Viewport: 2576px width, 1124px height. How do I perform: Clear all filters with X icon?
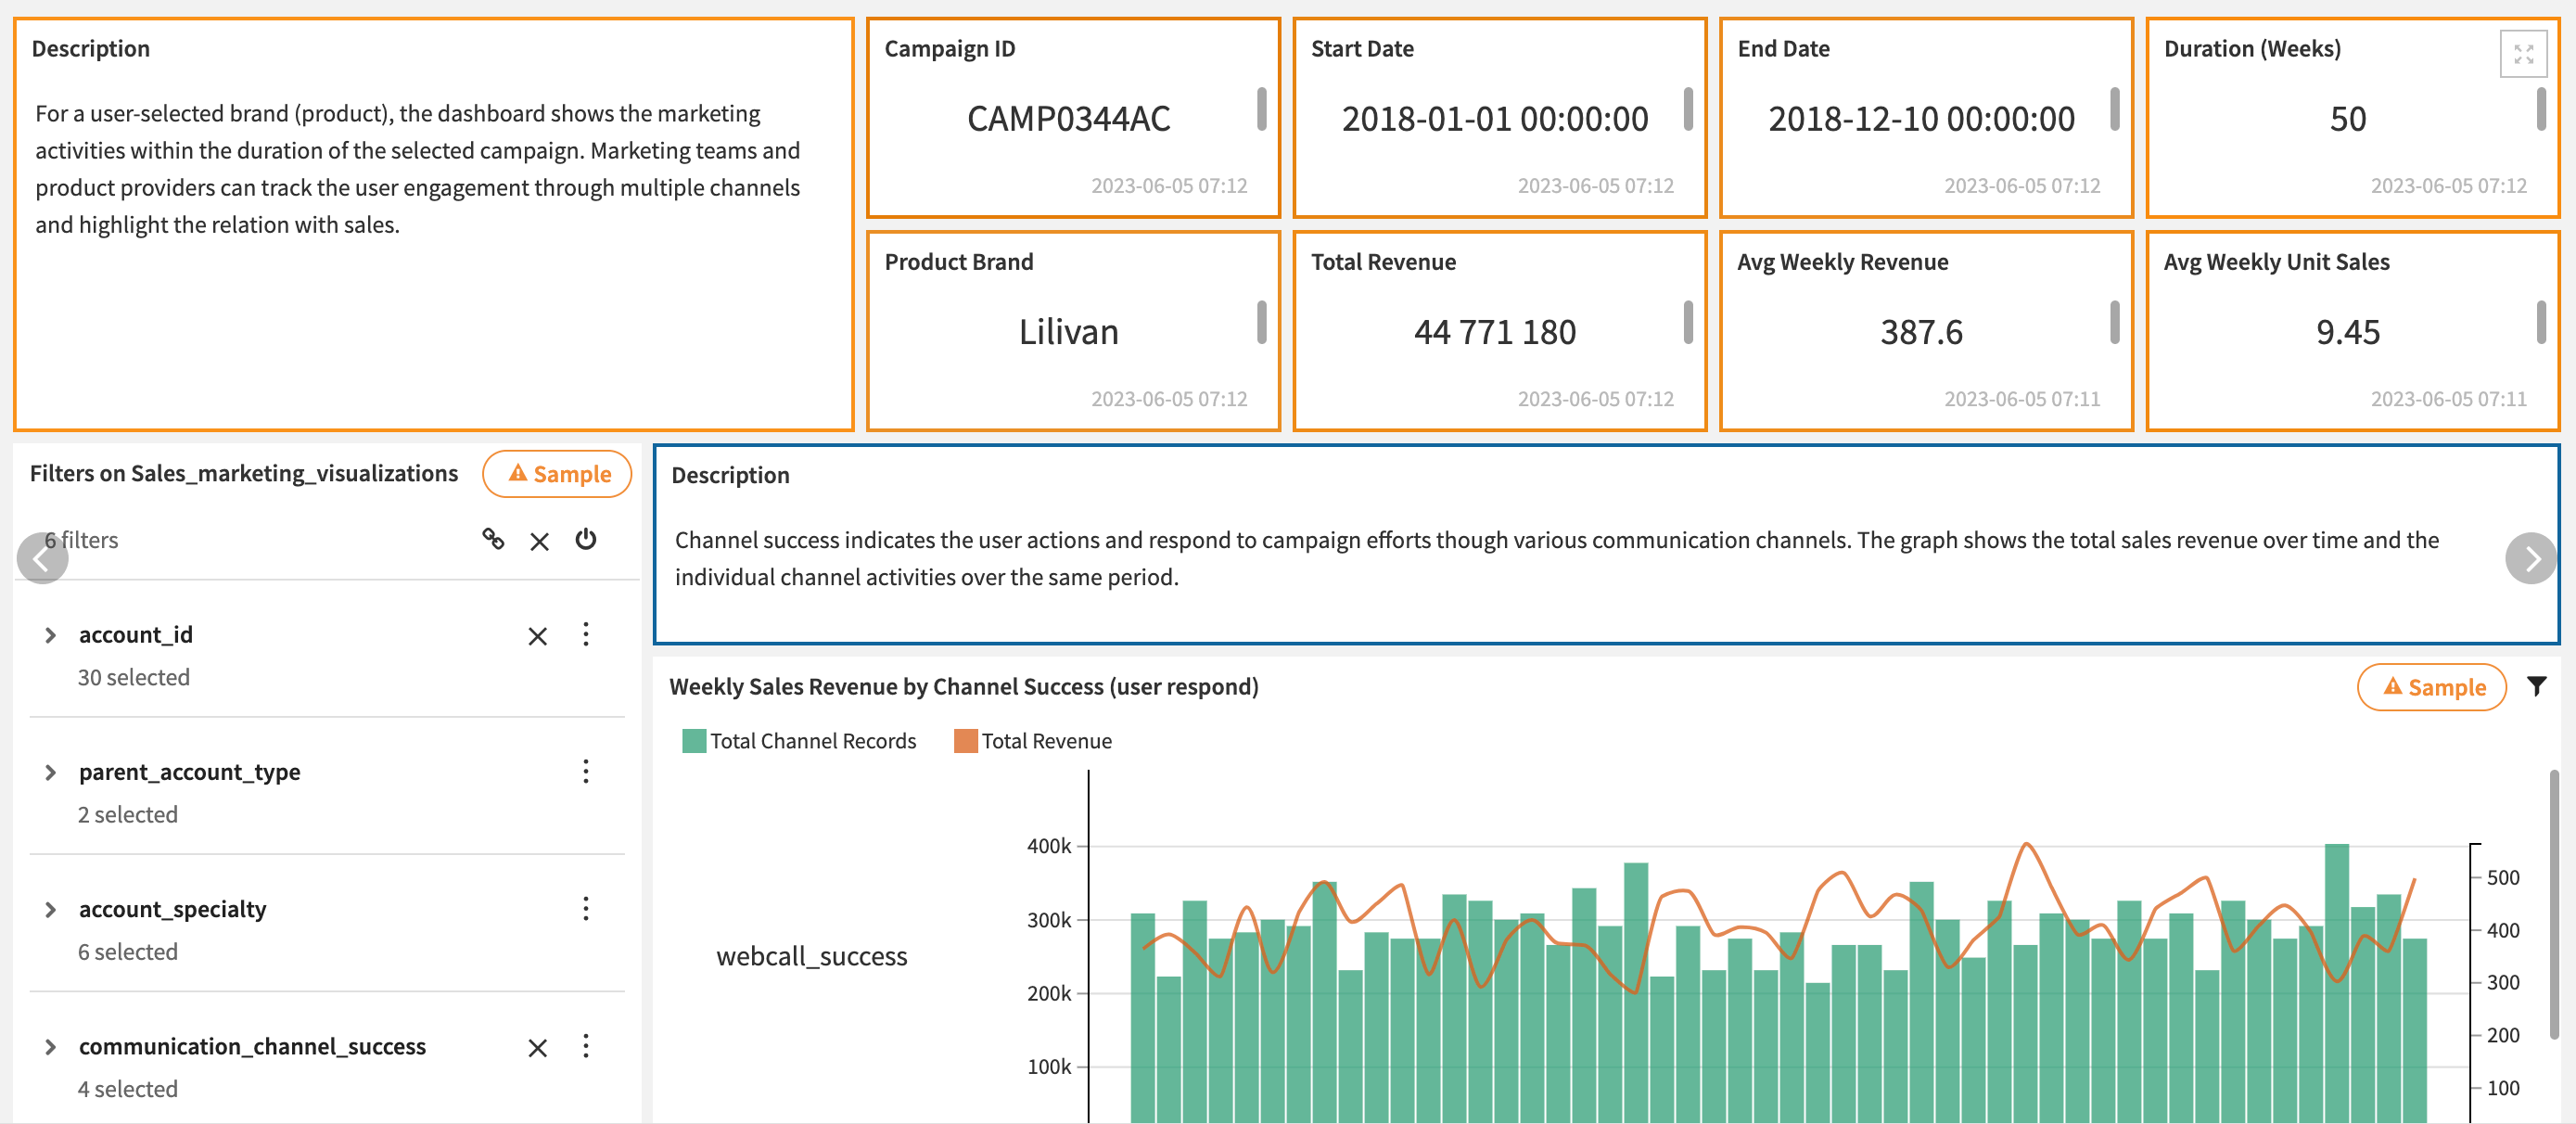point(539,542)
